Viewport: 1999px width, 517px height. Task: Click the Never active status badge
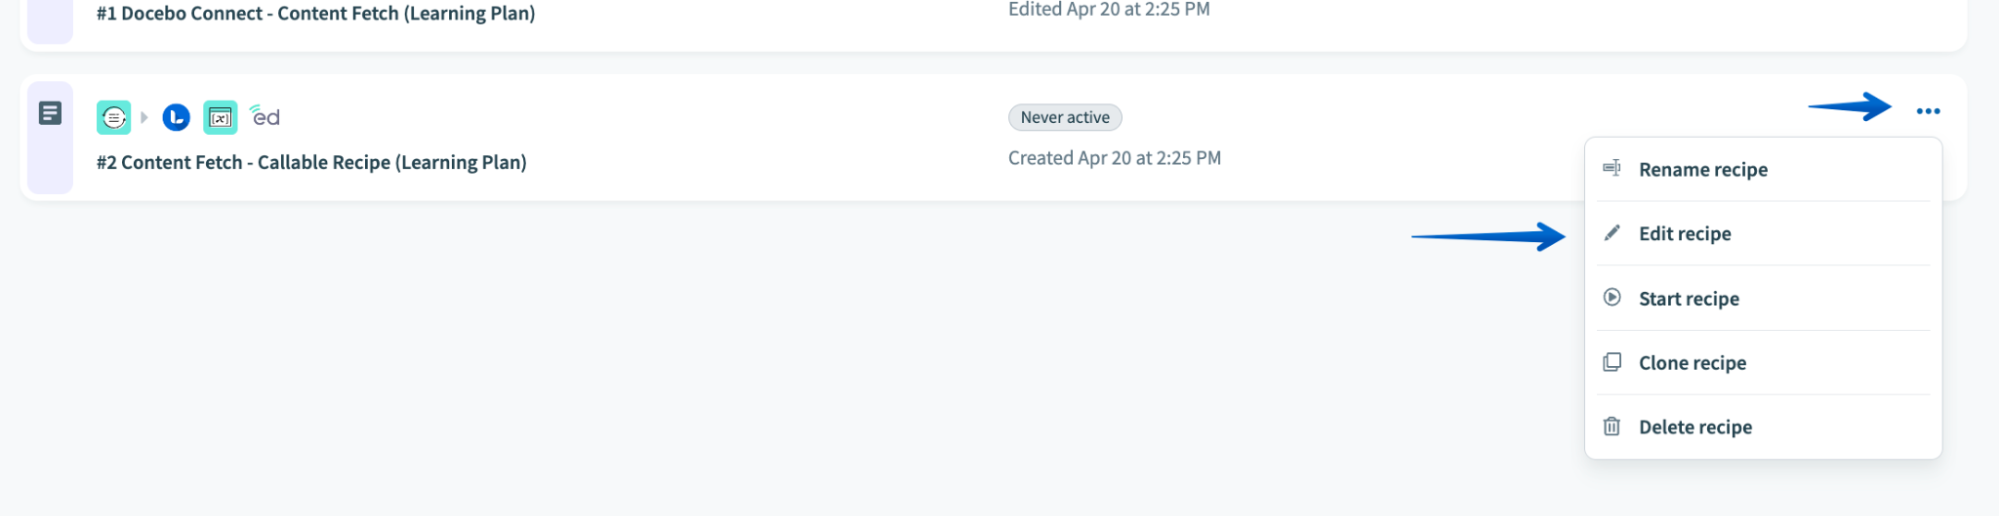(1065, 117)
